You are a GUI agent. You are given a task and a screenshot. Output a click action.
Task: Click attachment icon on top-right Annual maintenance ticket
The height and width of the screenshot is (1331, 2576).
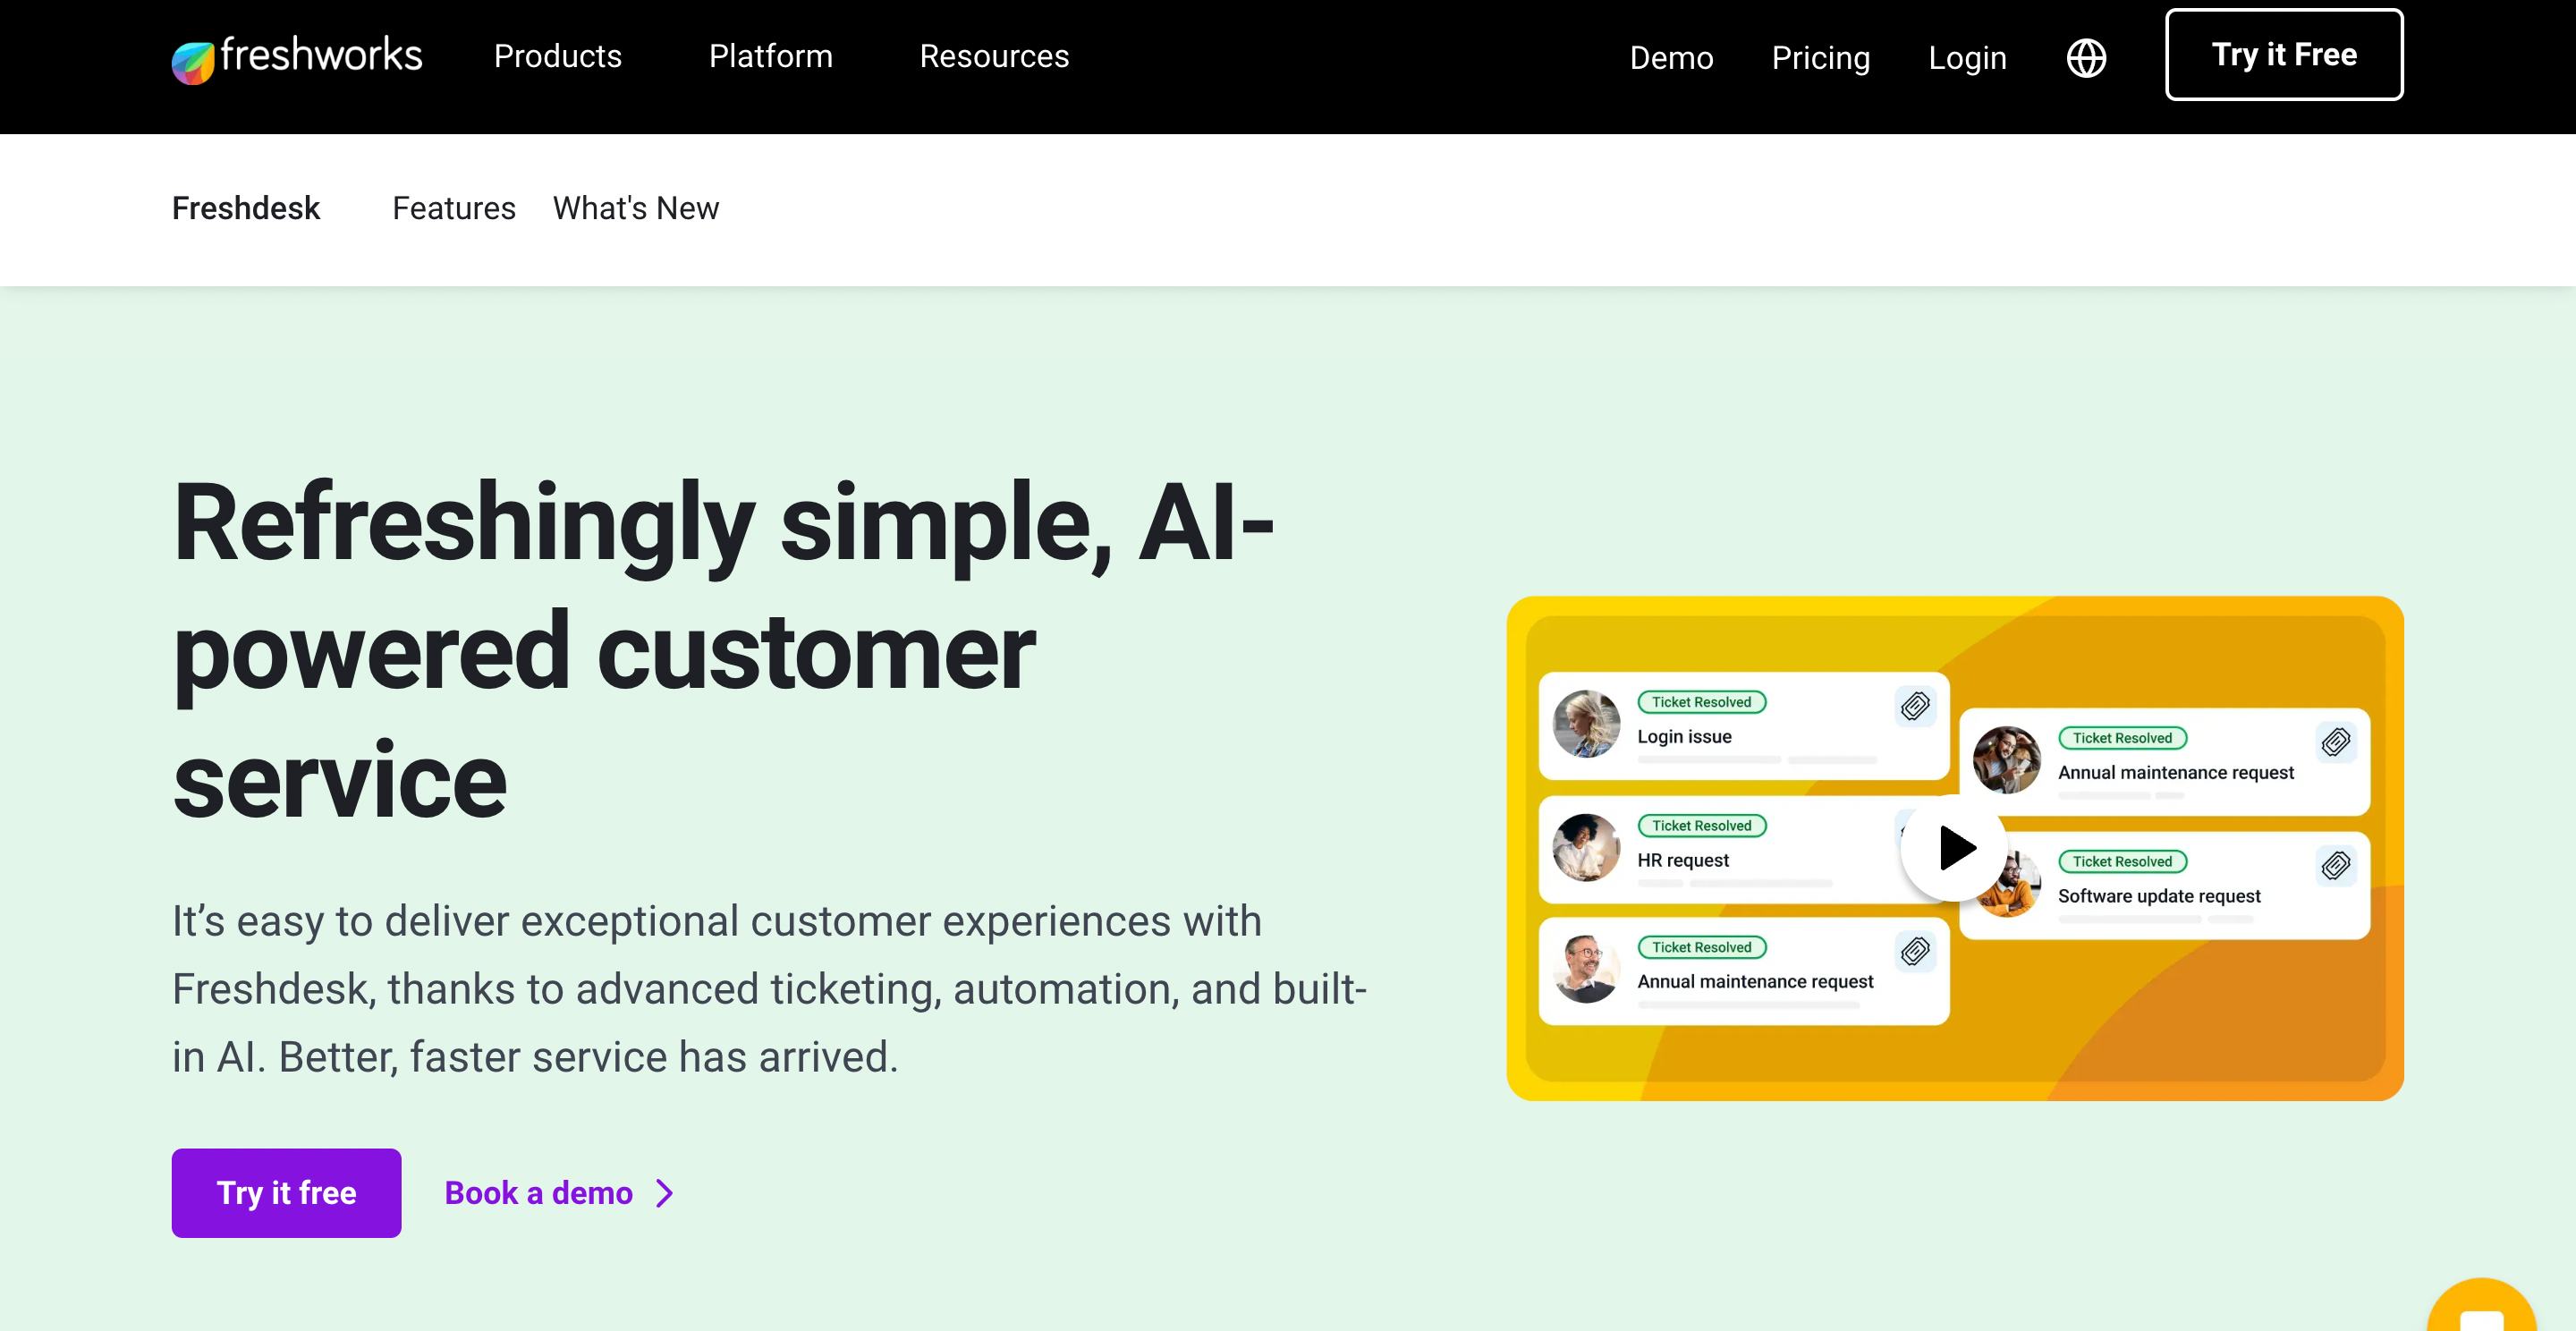(2336, 742)
